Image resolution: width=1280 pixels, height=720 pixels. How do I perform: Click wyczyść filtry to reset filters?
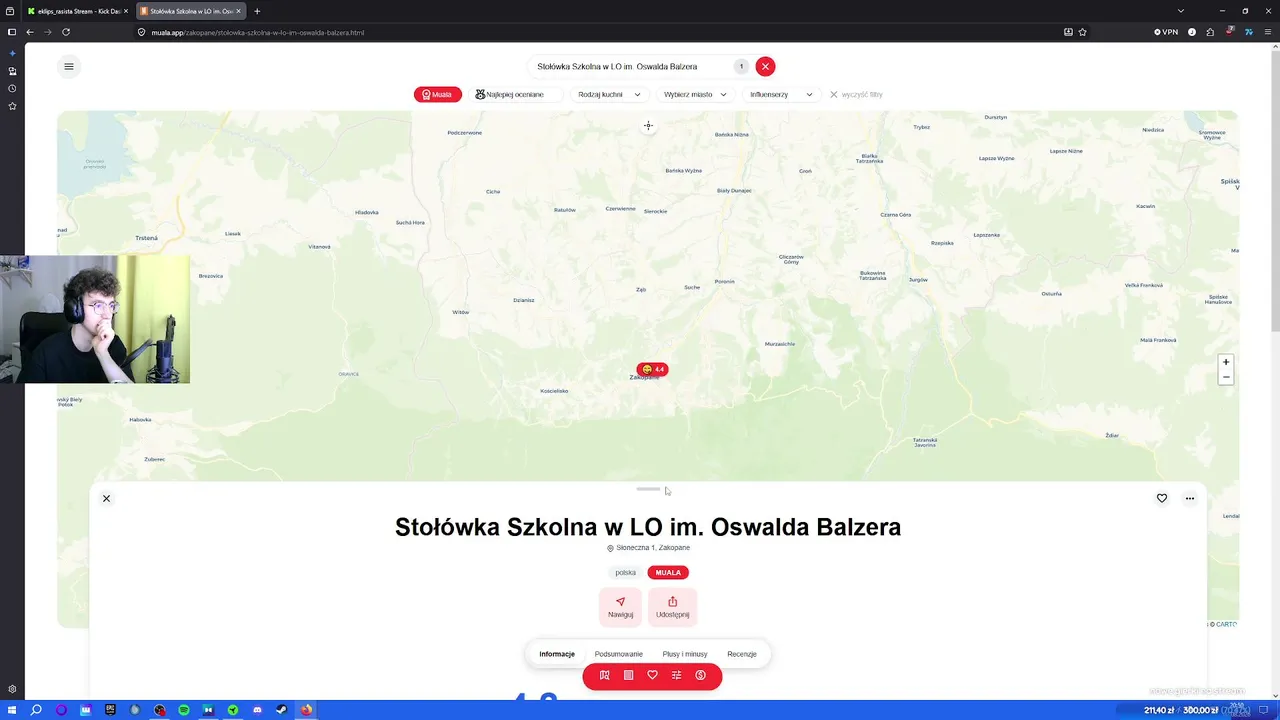click(856, 94)
